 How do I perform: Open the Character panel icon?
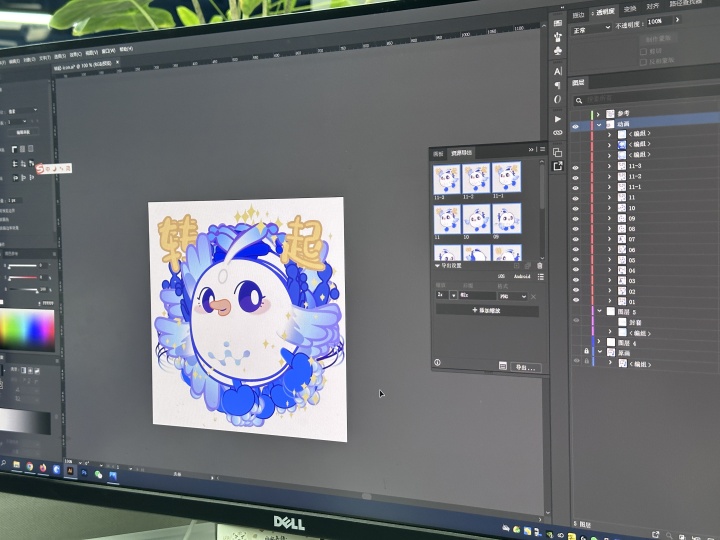557,71
